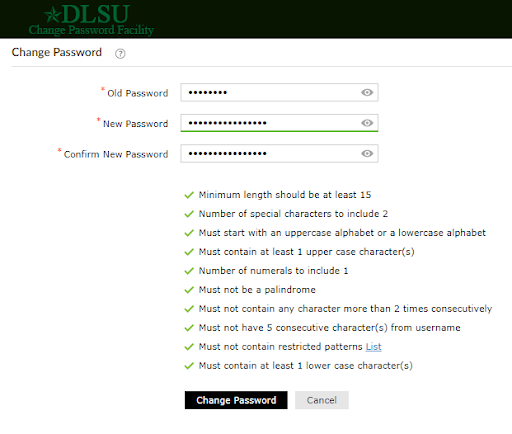Click the minimum length checkmark icon
Viewport: 512px width, 434px height.
(x=189, y=195)
